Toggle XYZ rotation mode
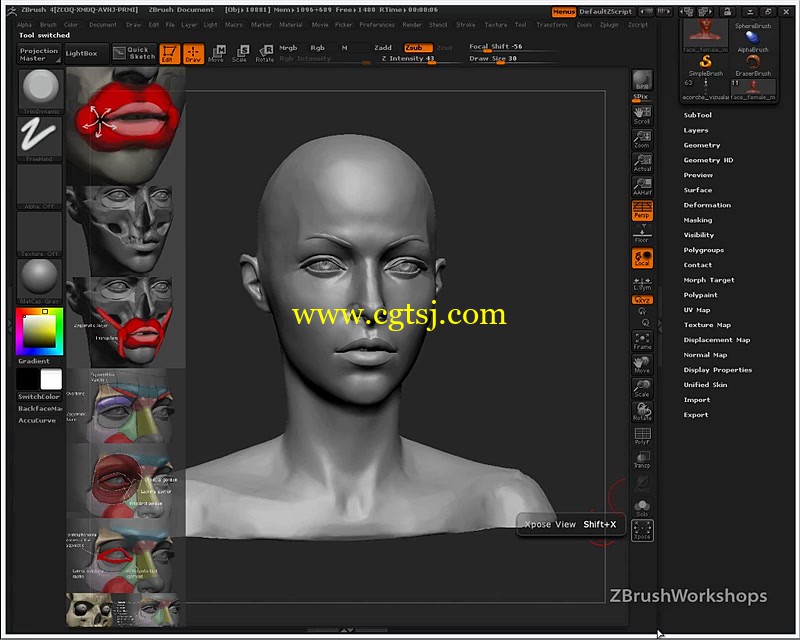Screen dimensions: 800x640 pyautogui.click(x=642, y=300)
